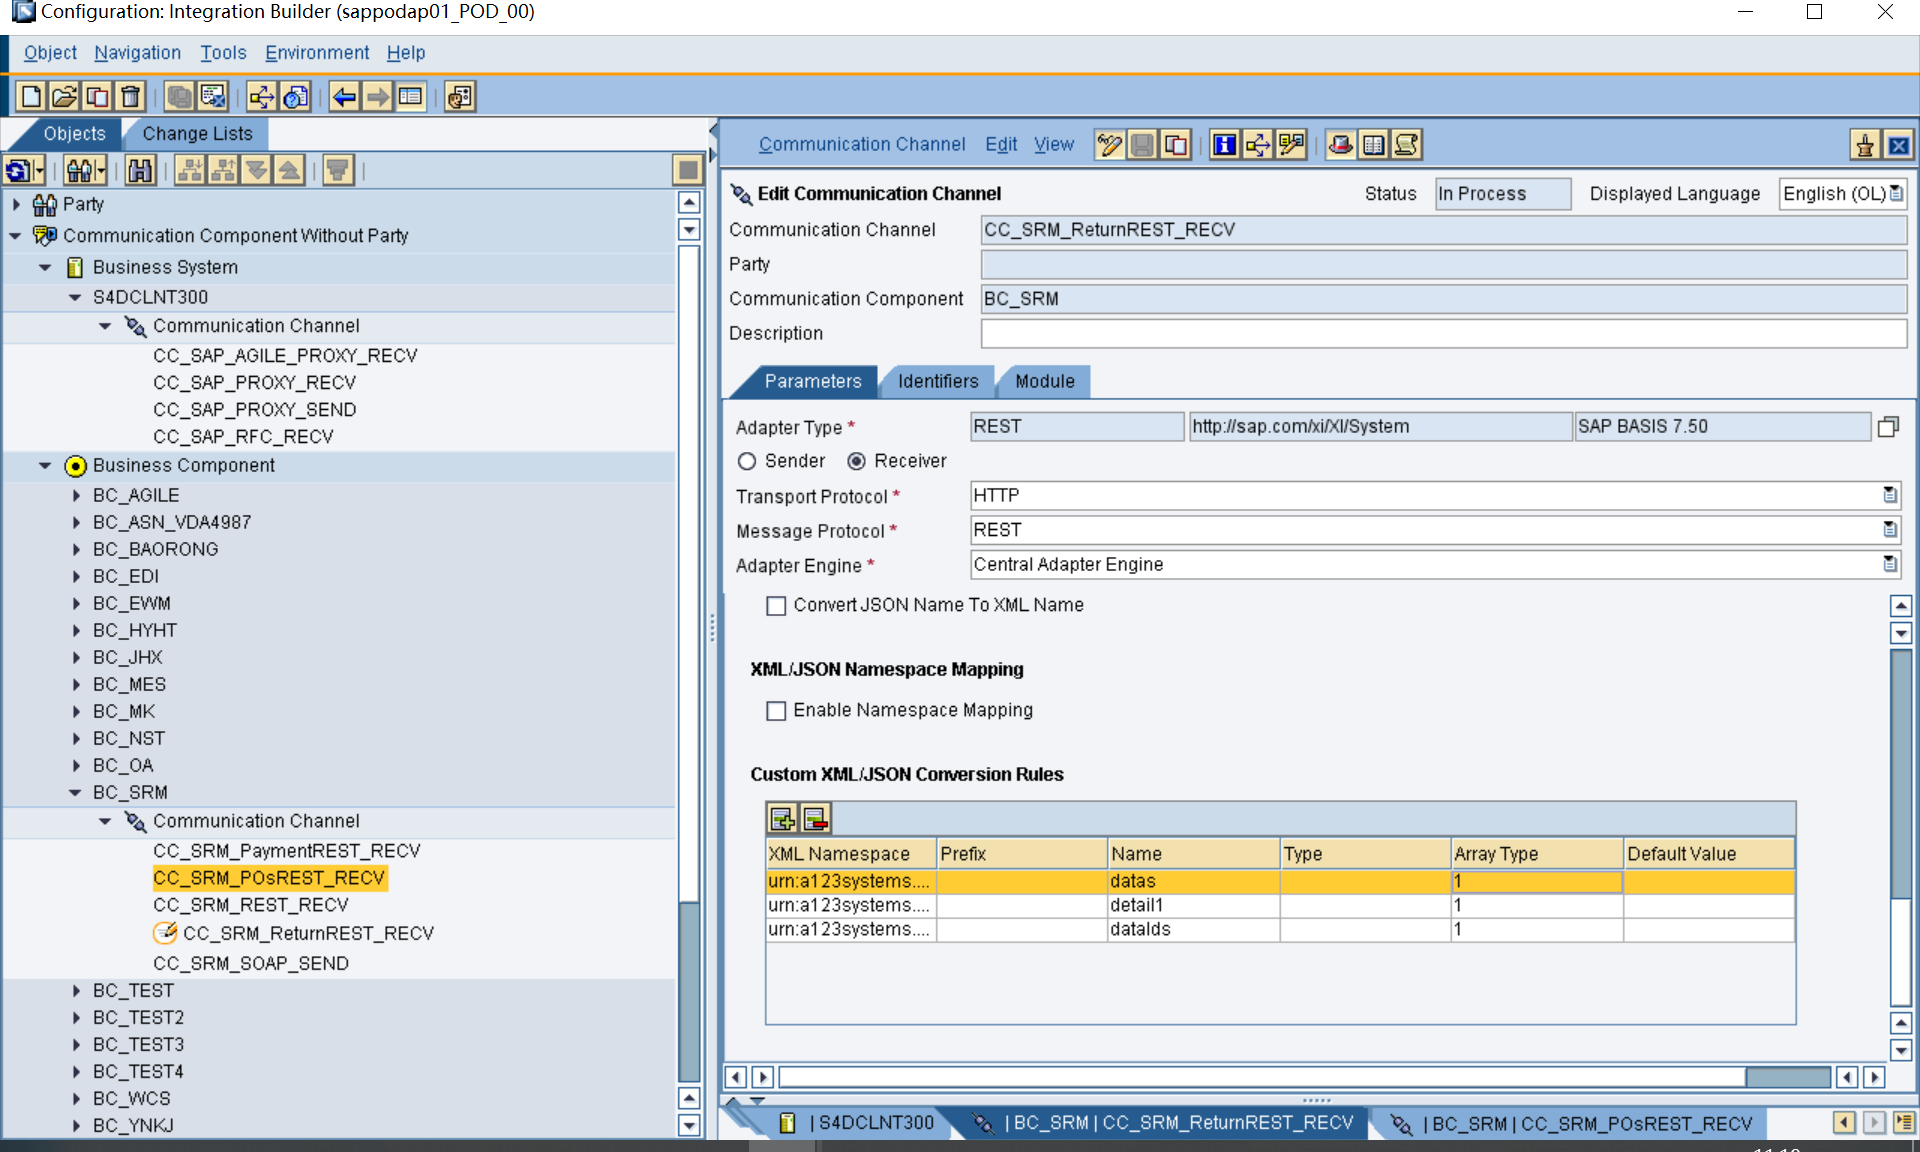Select the Sender radio button
The height and width of the screenshot is (1152, 1920).
coord(747,461)
